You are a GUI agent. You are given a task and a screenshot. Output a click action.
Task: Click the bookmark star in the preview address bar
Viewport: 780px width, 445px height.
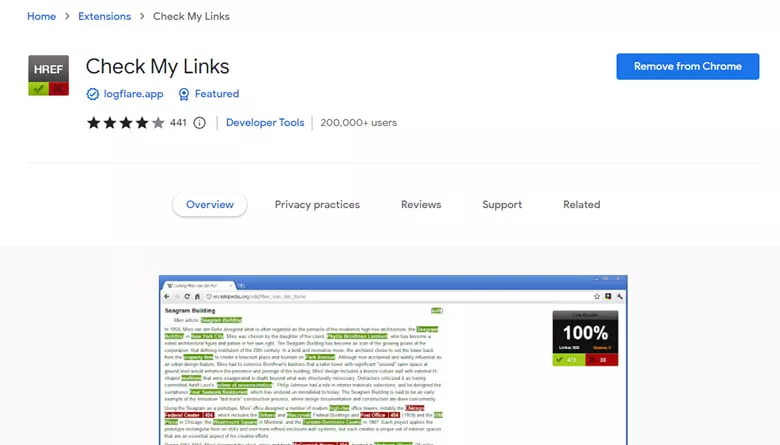point(597,296)
